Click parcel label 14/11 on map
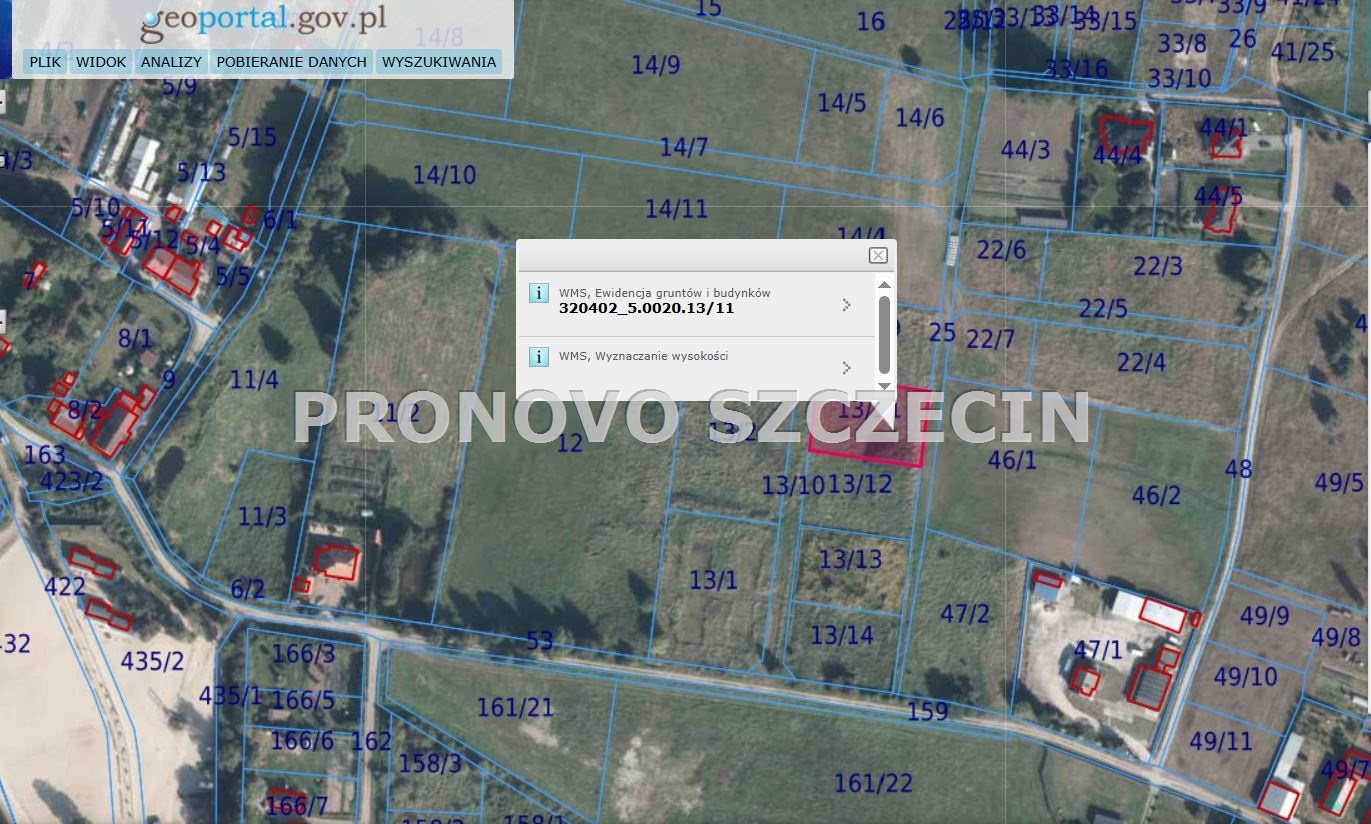The image size is (1371, 824). point(676,210)
